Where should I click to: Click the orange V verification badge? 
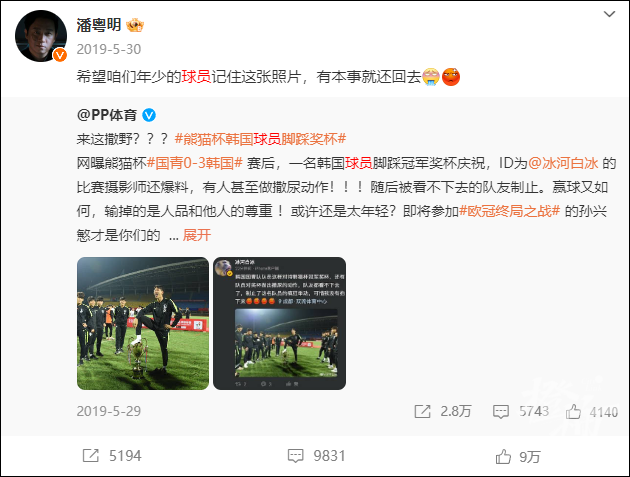[x=60, y=55]
